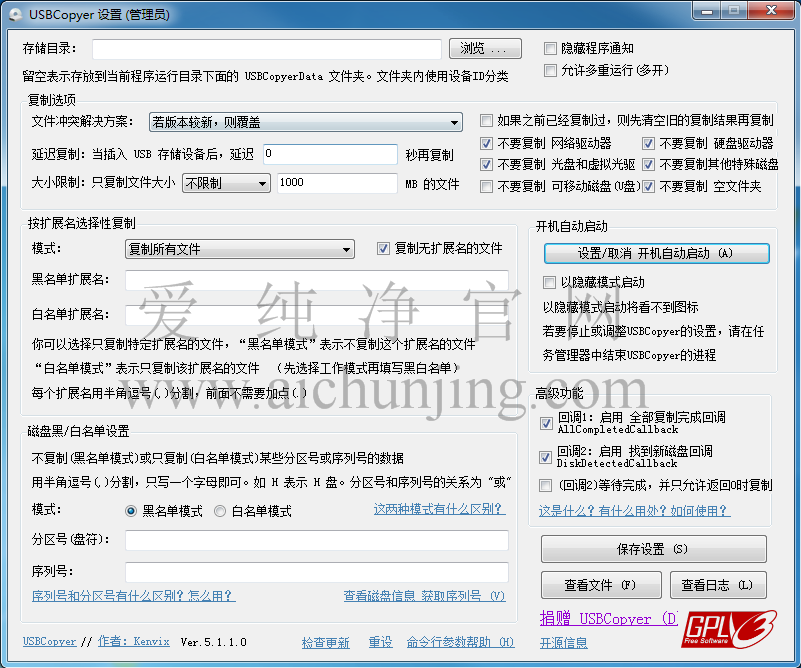This screenshot has width=801, height=668.
Task: Open 文件冲突解决方案 dropdown
Action: 305,123
